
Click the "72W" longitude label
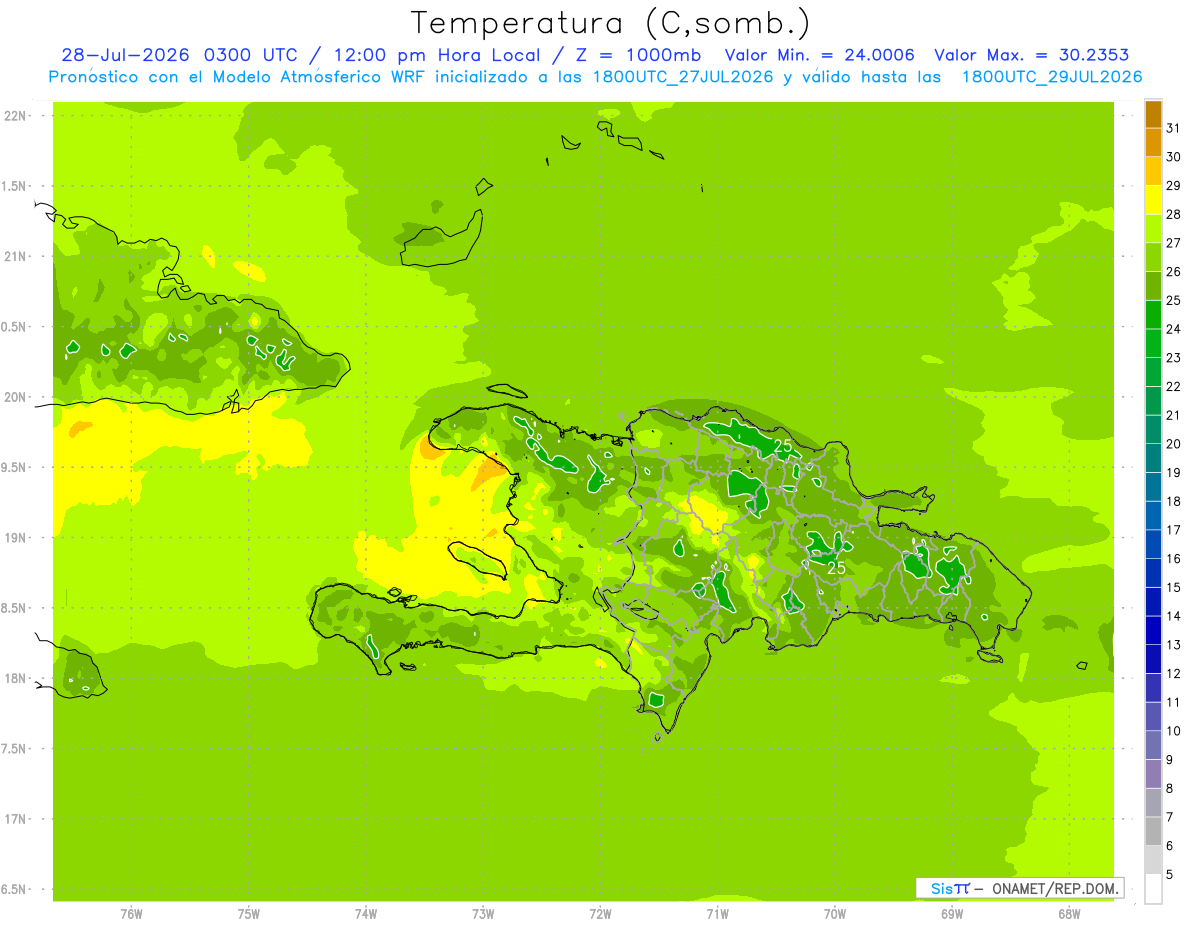600,913
